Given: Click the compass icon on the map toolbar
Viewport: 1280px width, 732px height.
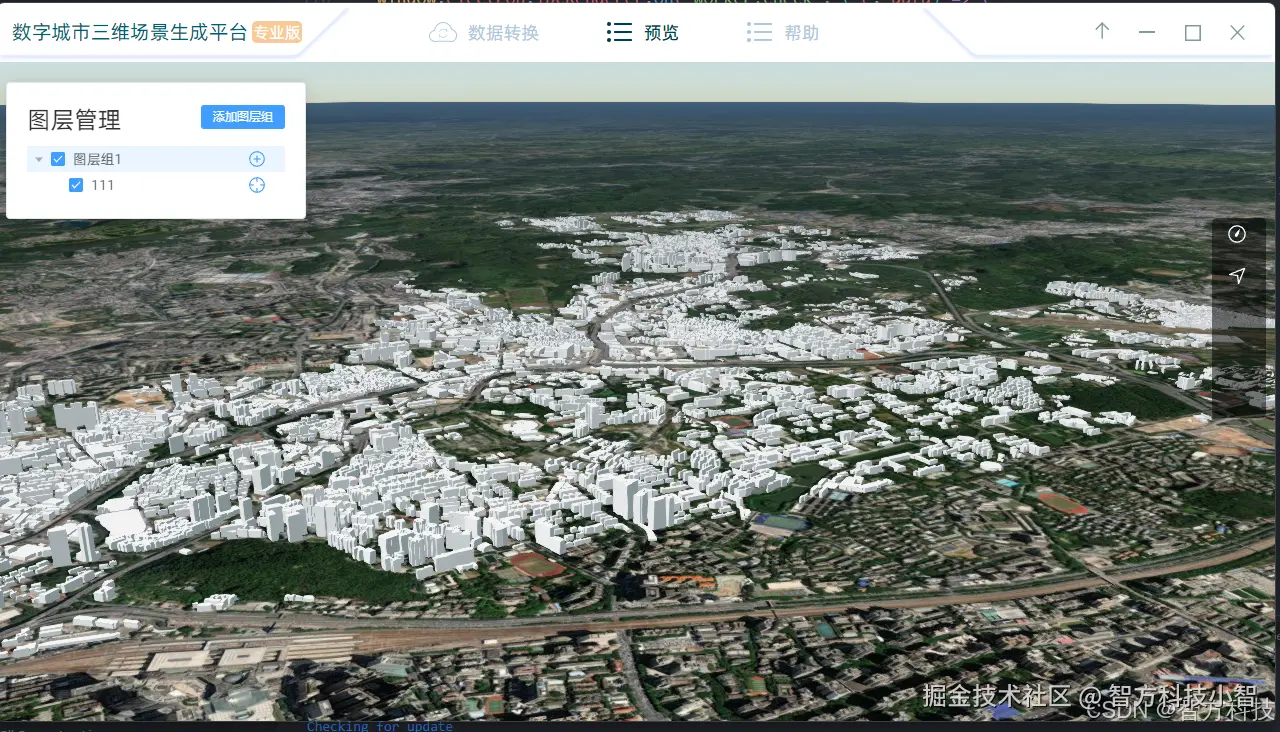Looking at the screenshot, I should pyautogui.click(x=1237, y=234).
